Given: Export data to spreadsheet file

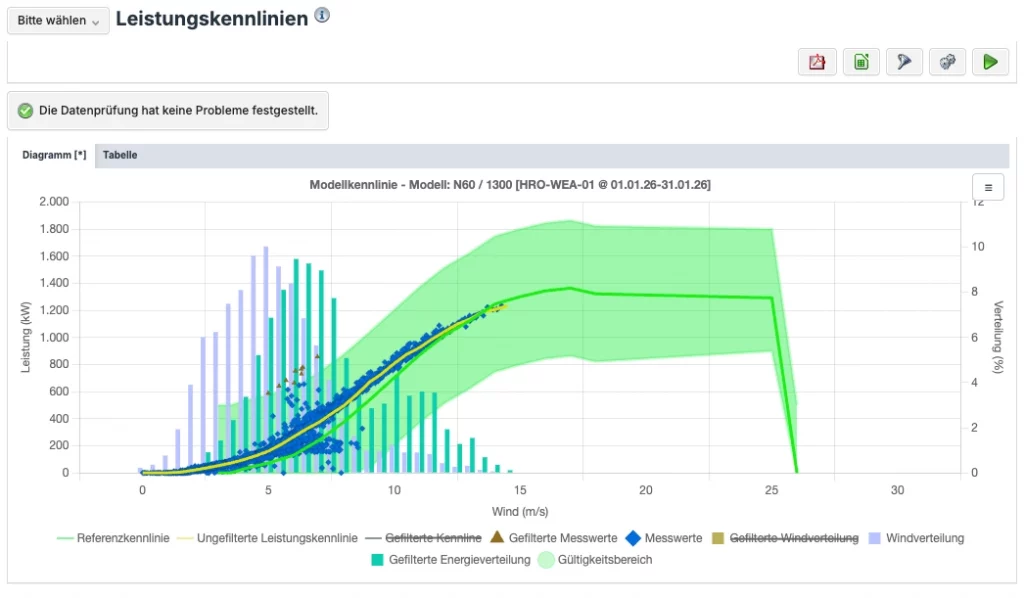Looking at the screenshot, I should pos(861,62).
